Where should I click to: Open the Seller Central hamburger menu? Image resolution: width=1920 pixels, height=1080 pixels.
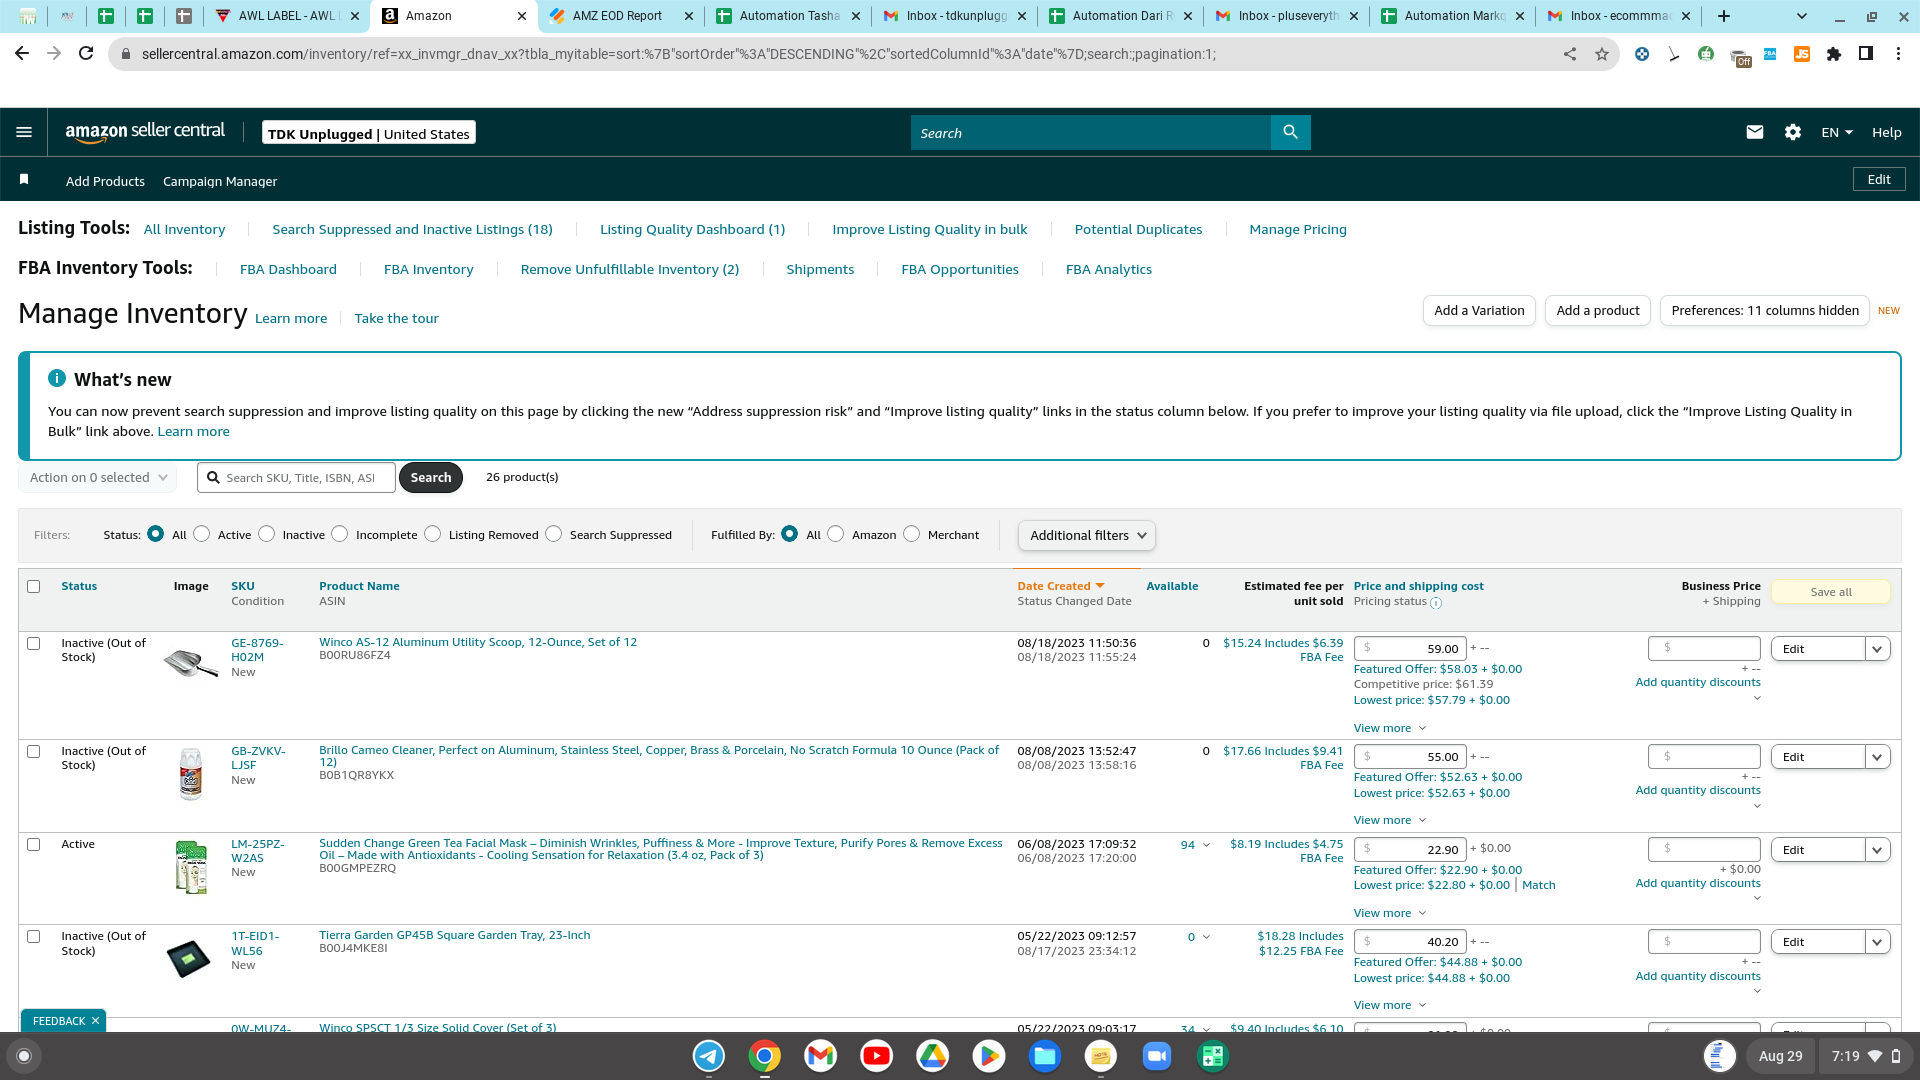(x=24, y=132)
